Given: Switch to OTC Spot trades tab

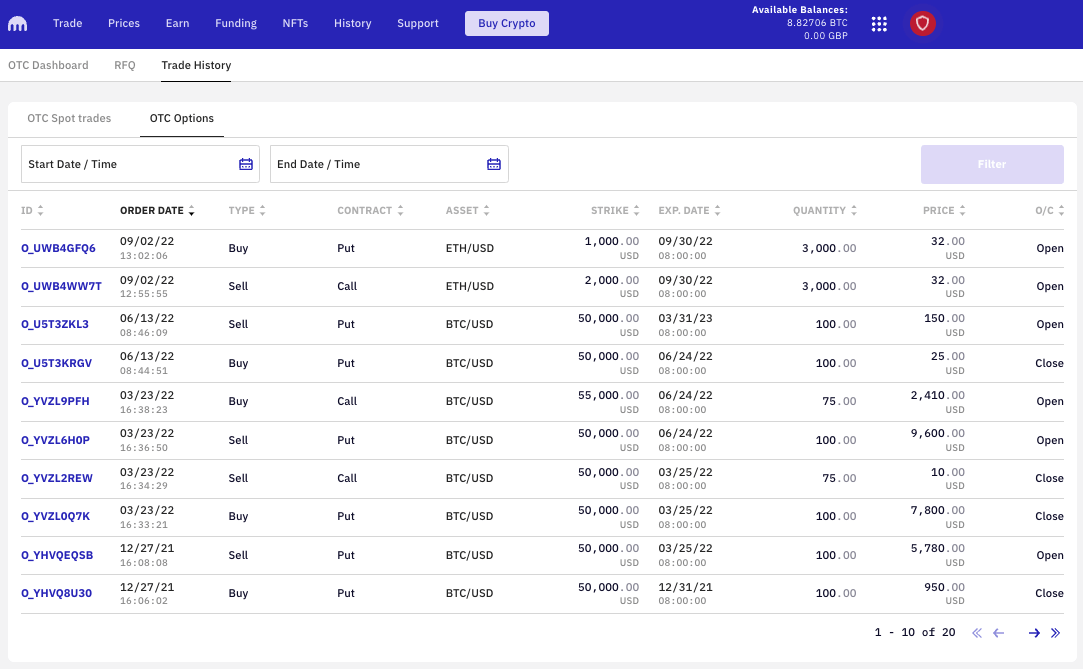Looking at the screenshot, I should tap(69, 118).
